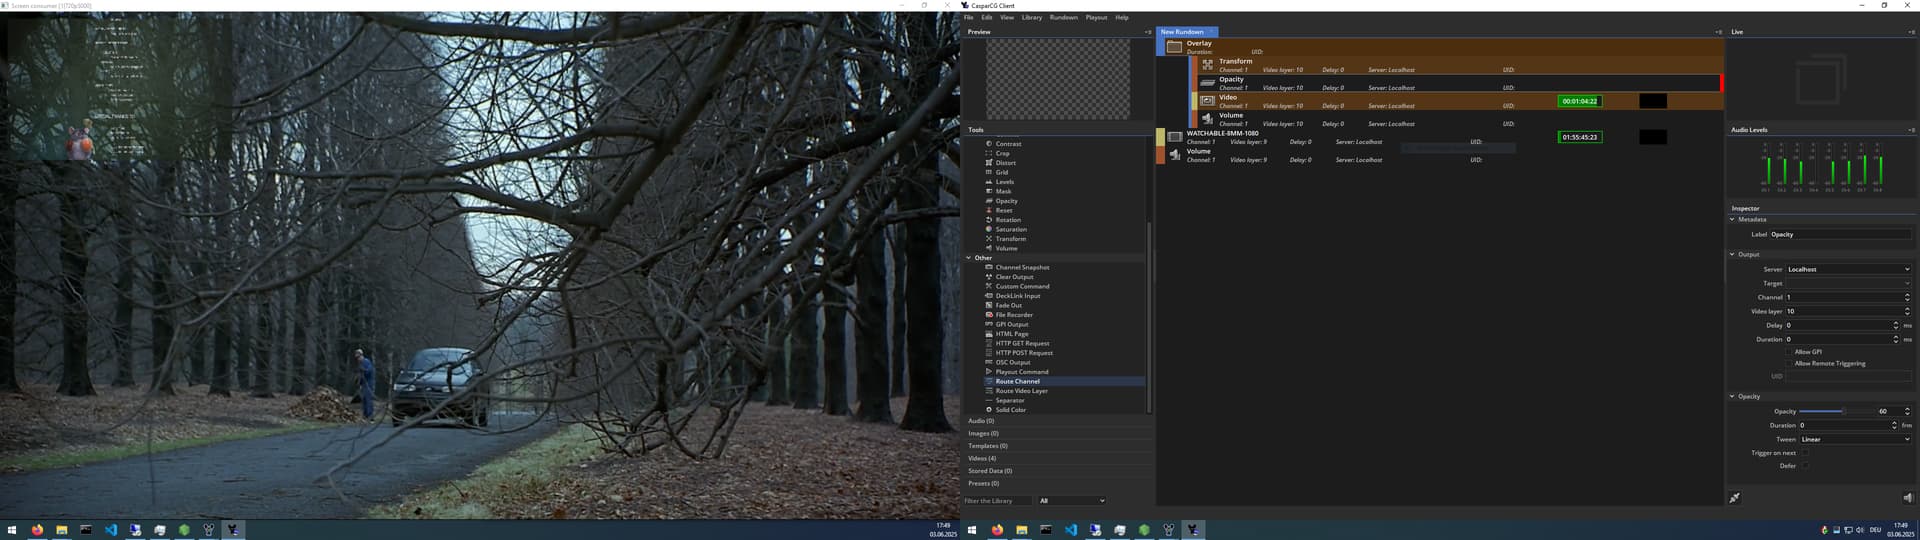Select the Contrast tool icon
The height and width of the screenshot is (540, 1920).
click(989, 144)
